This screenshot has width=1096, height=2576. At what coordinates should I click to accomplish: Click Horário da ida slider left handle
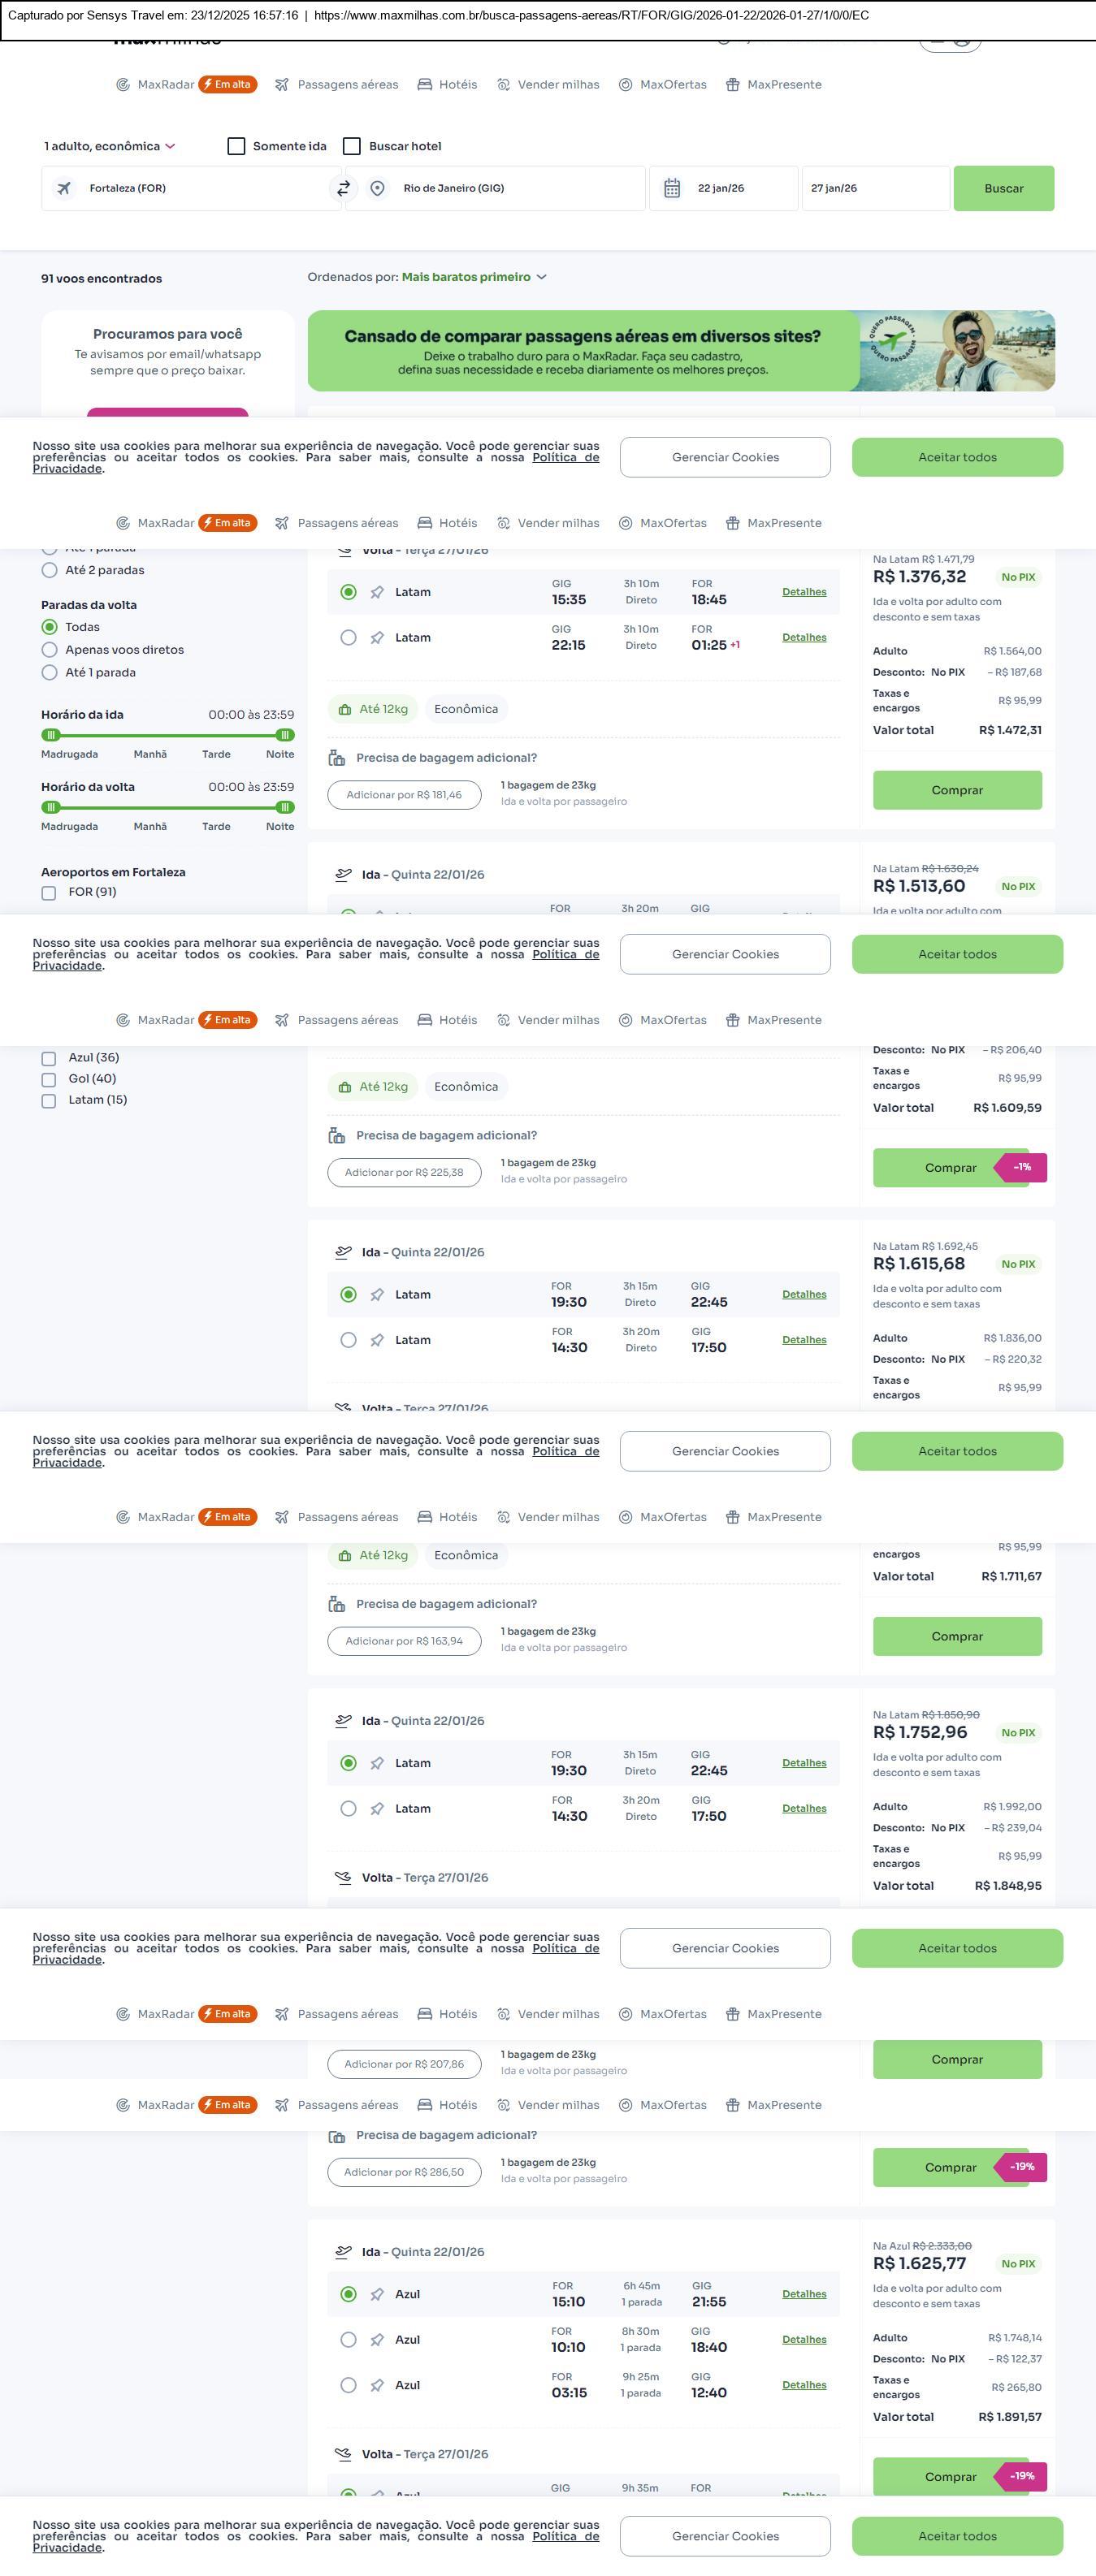[x=51, y=735]
